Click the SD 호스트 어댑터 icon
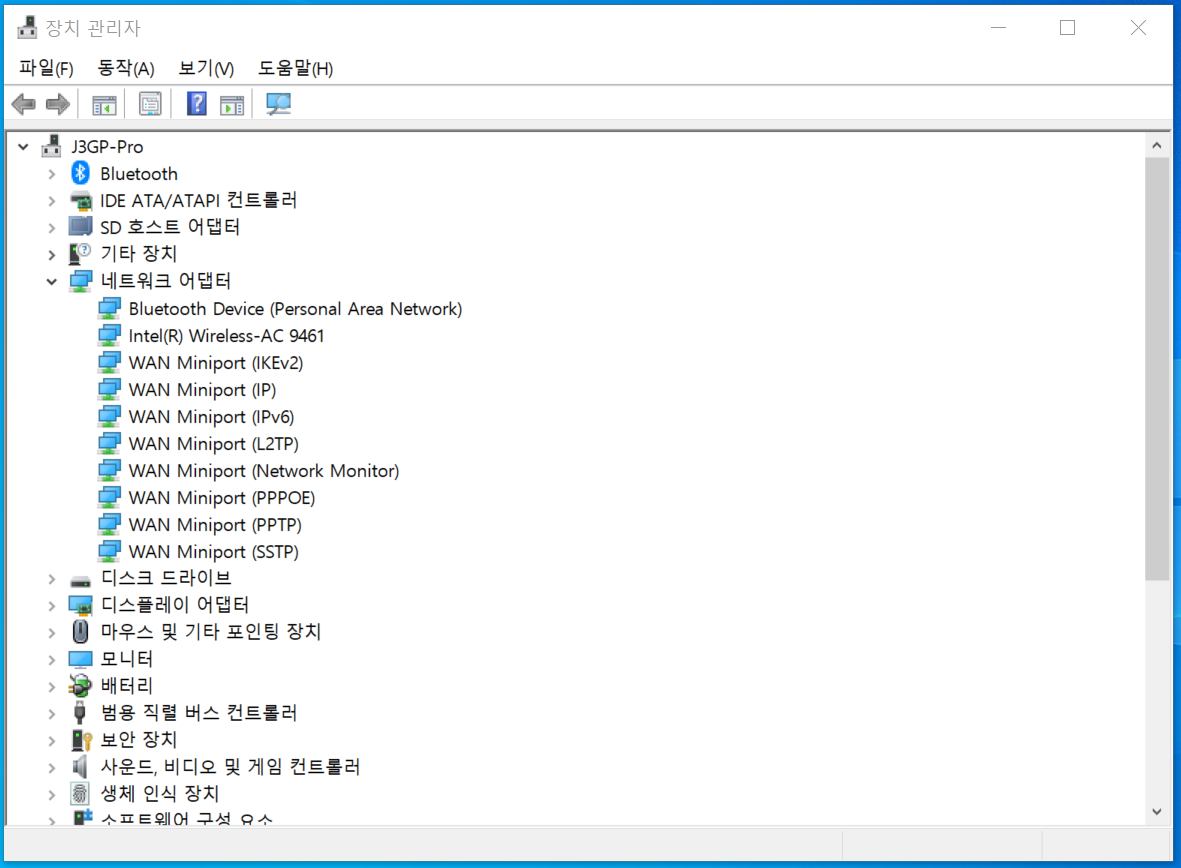Image resolution: width=1181 pixels, height=868 pixels. pyautogui.click(x=81, y=227)
